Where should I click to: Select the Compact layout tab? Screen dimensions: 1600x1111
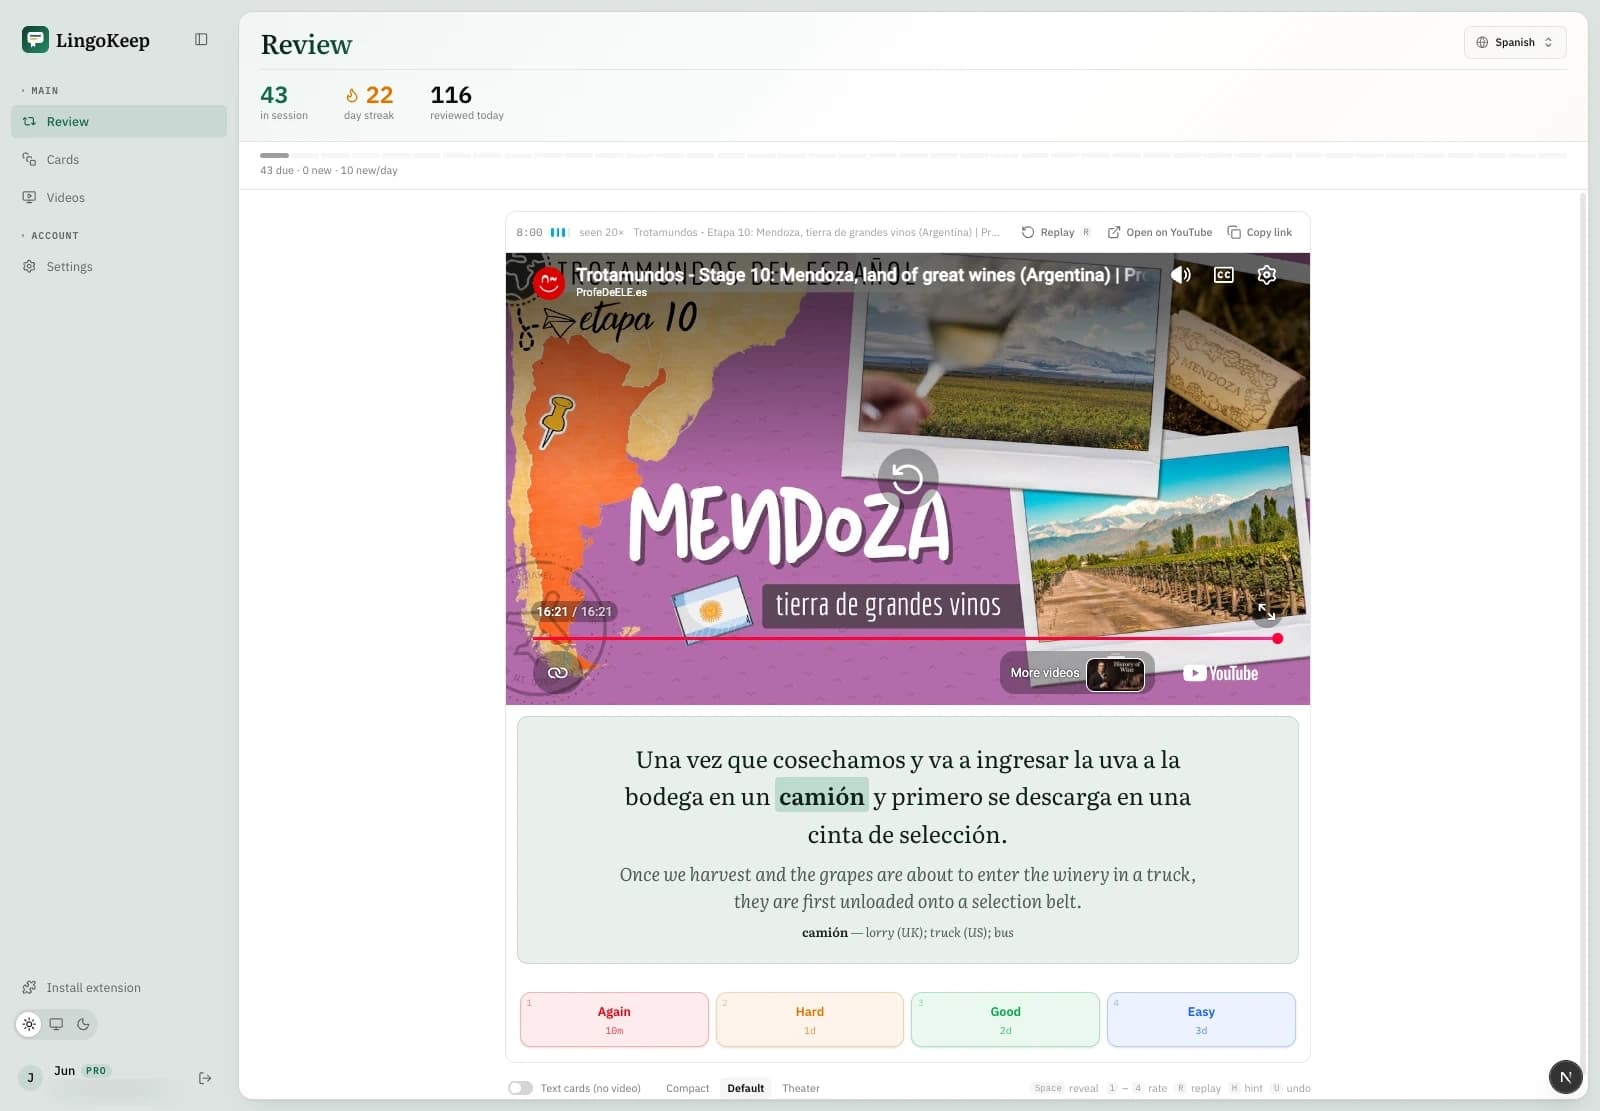tap(688, 1088)
